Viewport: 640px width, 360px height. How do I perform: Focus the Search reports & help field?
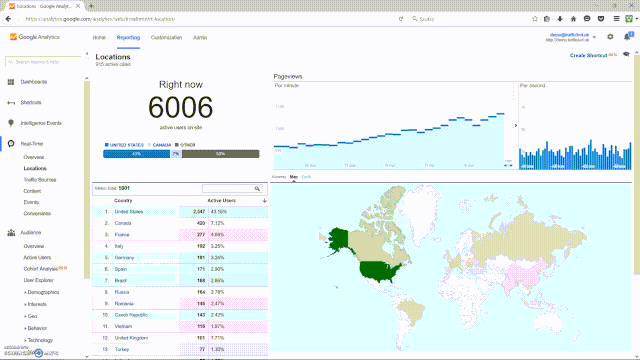43,62
